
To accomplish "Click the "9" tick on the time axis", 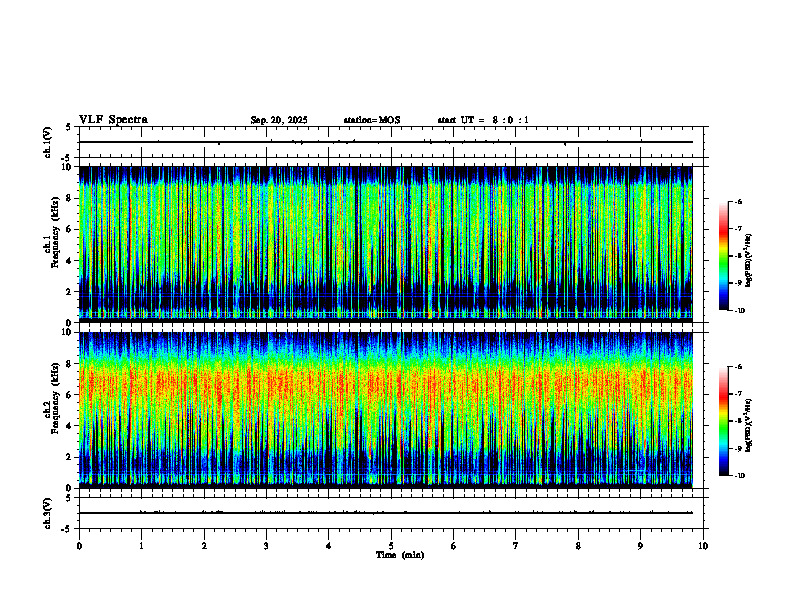I will 640,546.
